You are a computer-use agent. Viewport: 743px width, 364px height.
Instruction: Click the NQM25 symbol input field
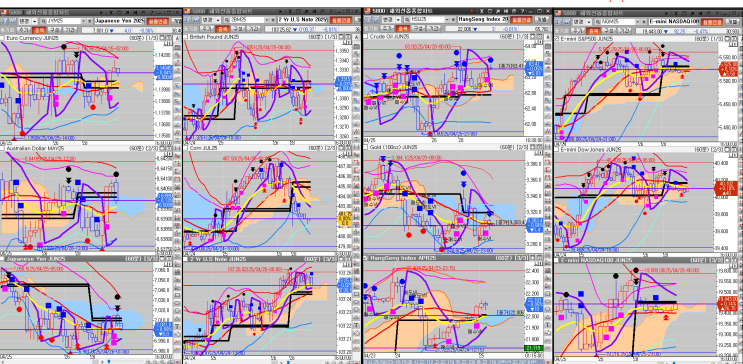(618, 22)
